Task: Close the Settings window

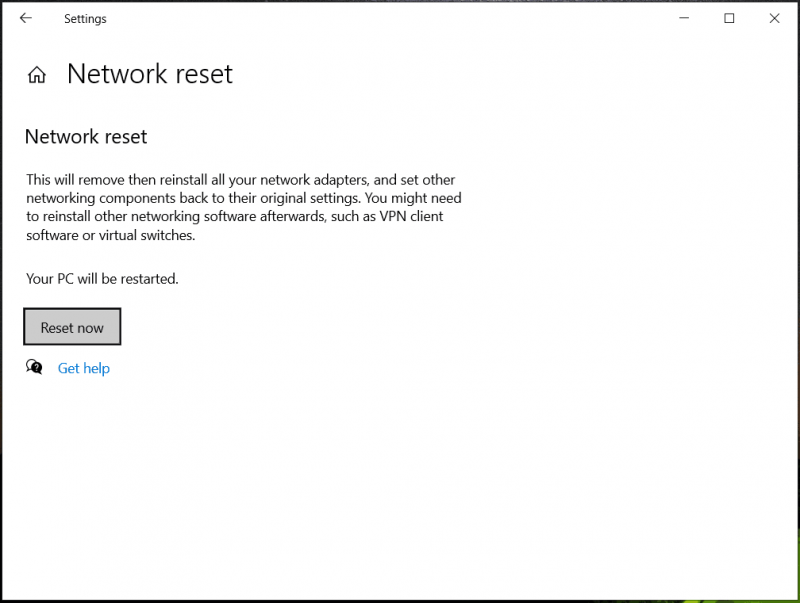Action: coord(774,18)
